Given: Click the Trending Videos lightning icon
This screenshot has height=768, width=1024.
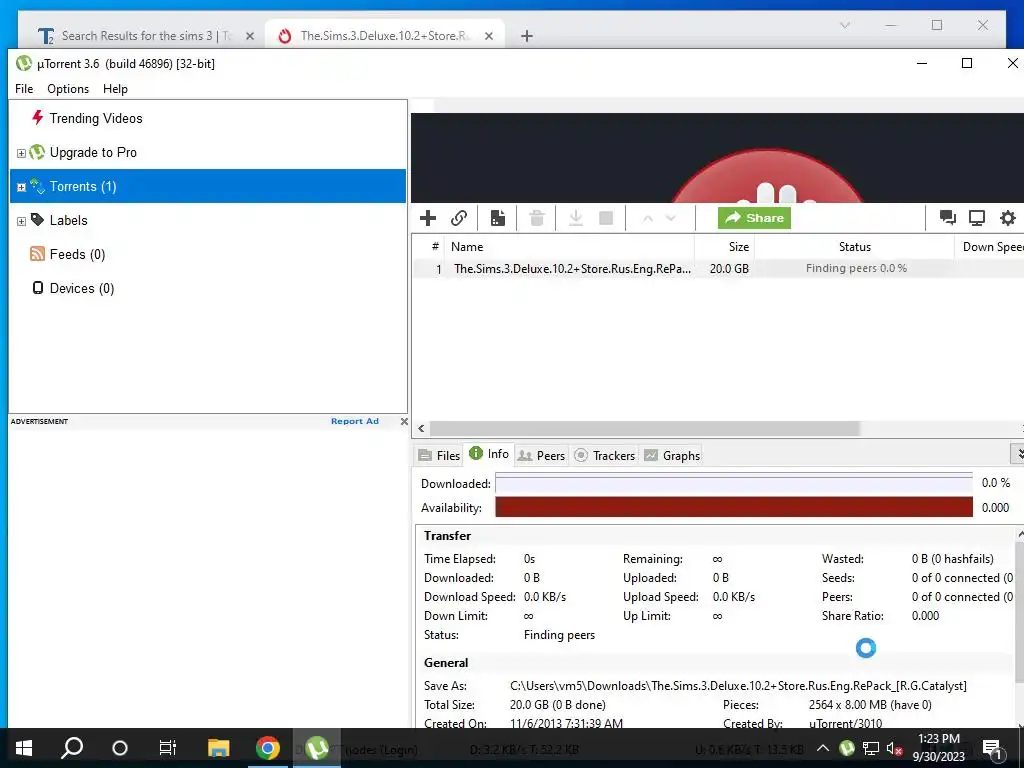Looking at the screenshot, I should (37, 118).
